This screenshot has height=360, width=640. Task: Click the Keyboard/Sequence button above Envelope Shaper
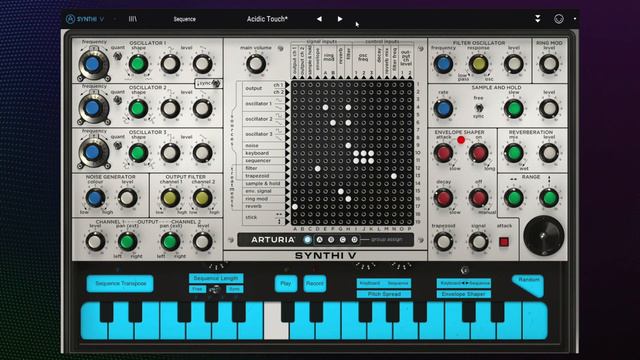pos(464,283)
